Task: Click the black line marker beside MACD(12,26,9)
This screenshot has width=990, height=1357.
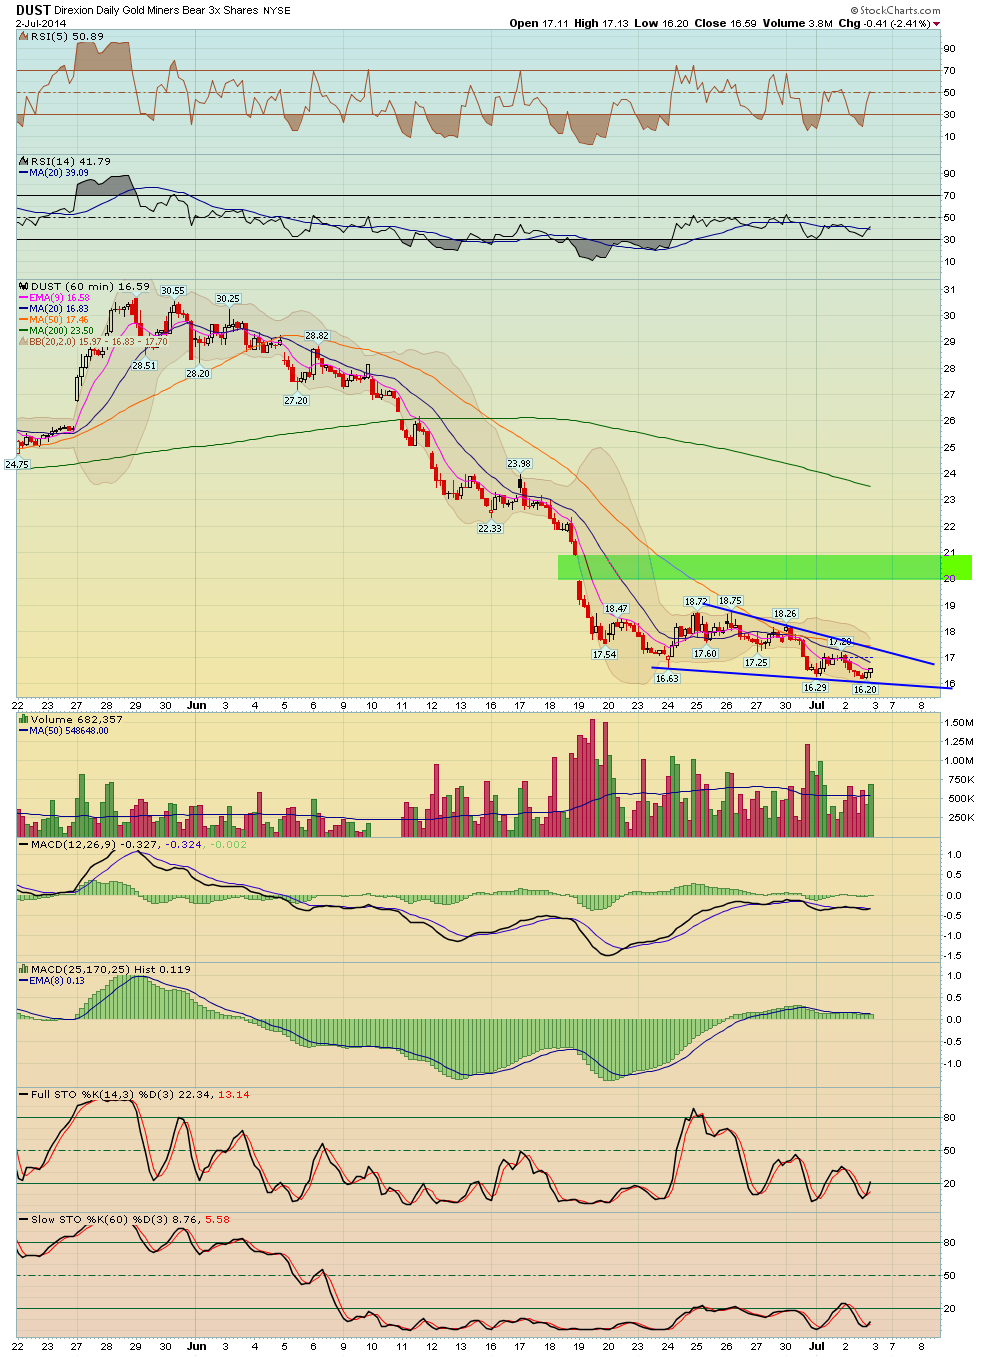Action: click(x=24, y=844)
